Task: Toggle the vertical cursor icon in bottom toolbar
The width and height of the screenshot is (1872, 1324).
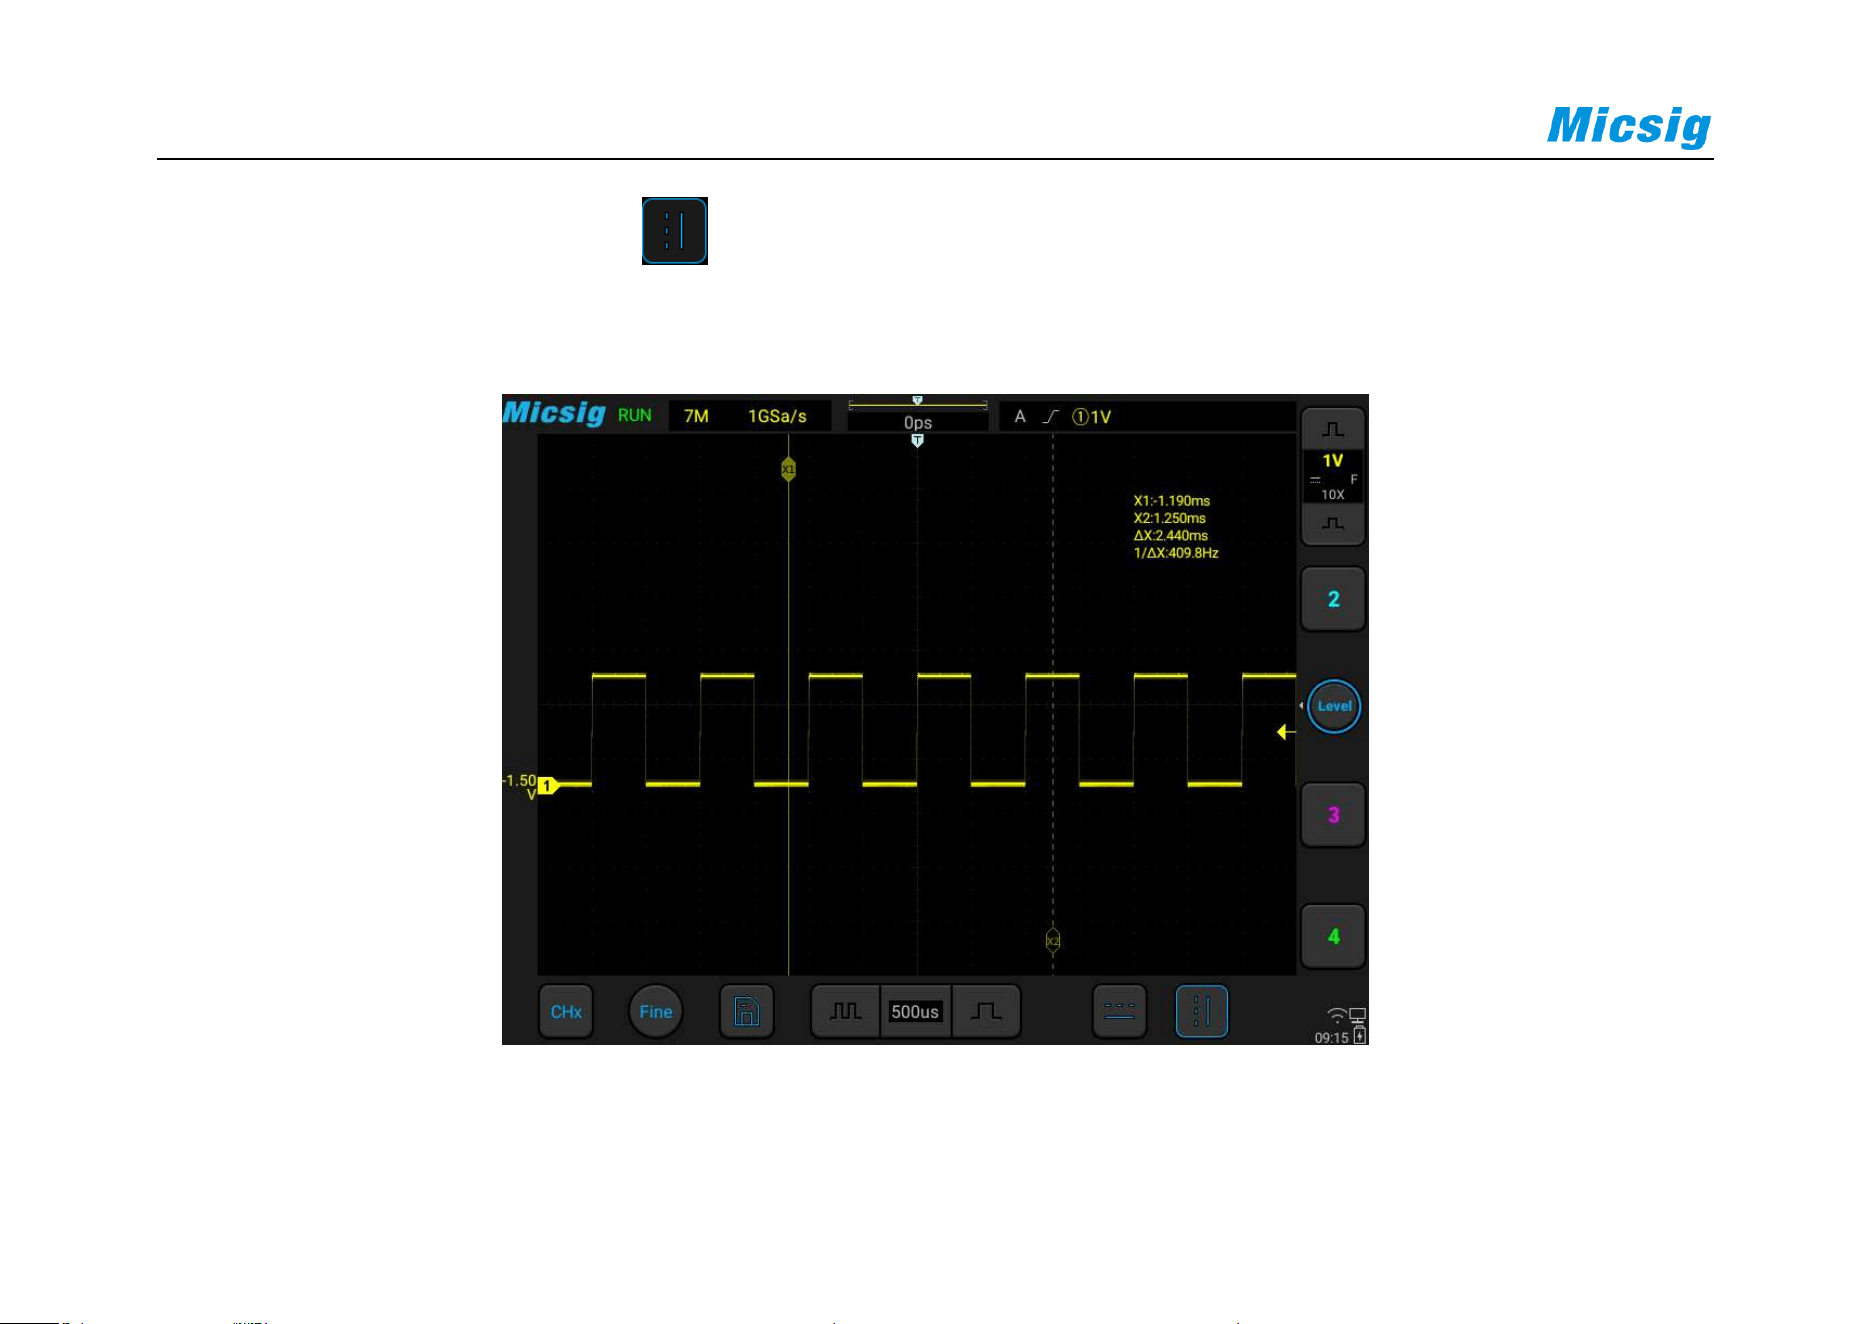Action: [1201, 1011]
